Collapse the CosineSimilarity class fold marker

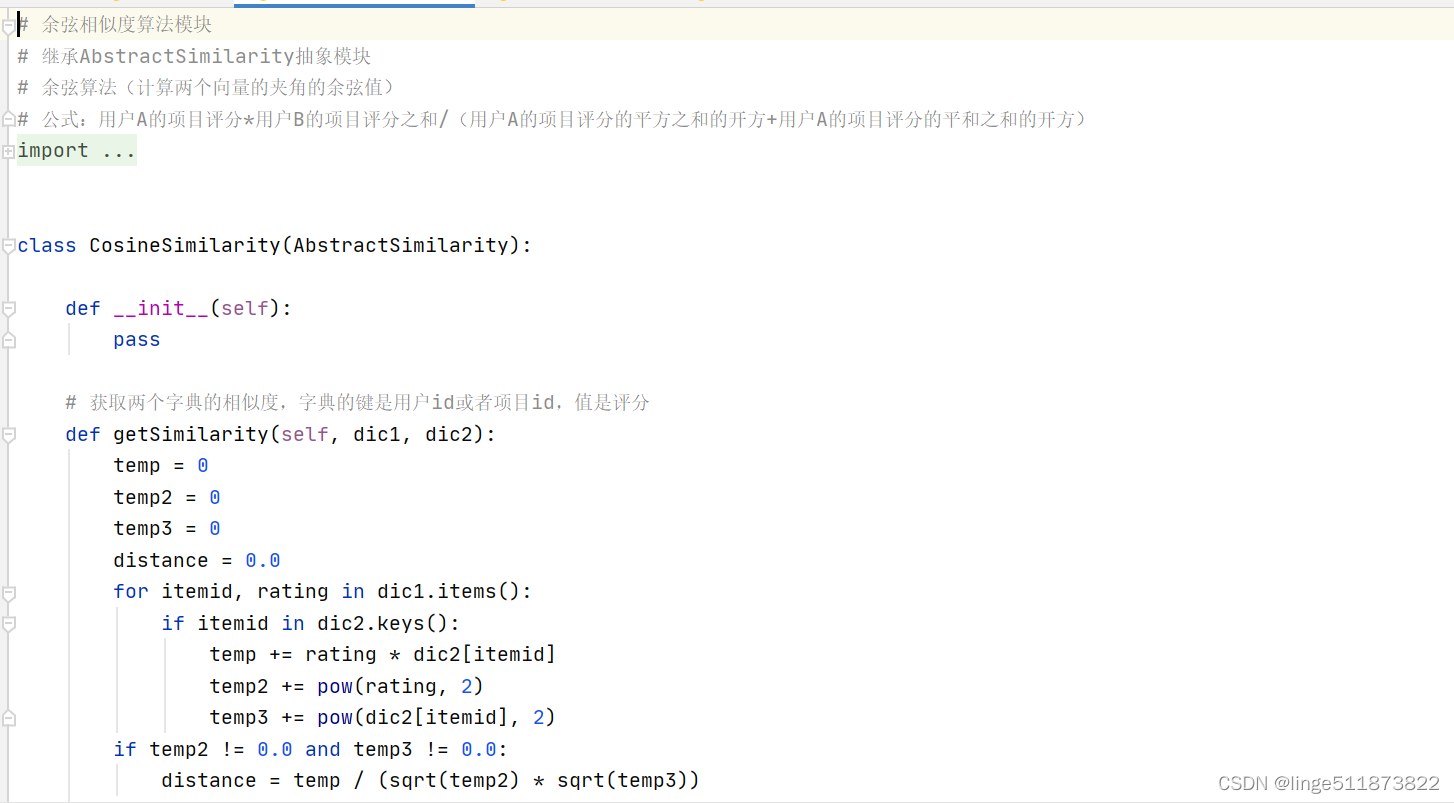9,245
